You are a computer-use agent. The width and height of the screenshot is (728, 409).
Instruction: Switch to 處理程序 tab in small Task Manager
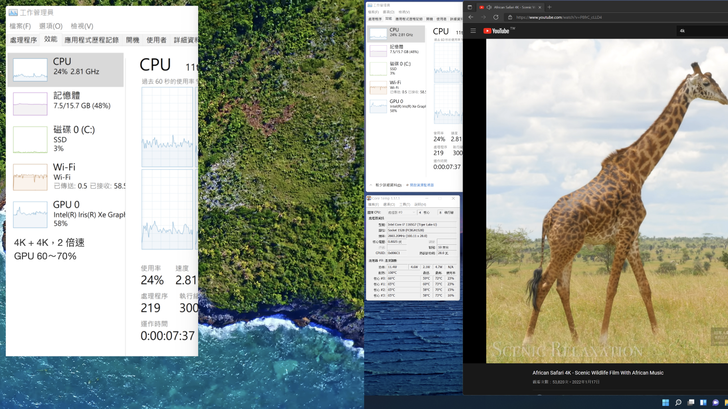(x=375, y=19)
